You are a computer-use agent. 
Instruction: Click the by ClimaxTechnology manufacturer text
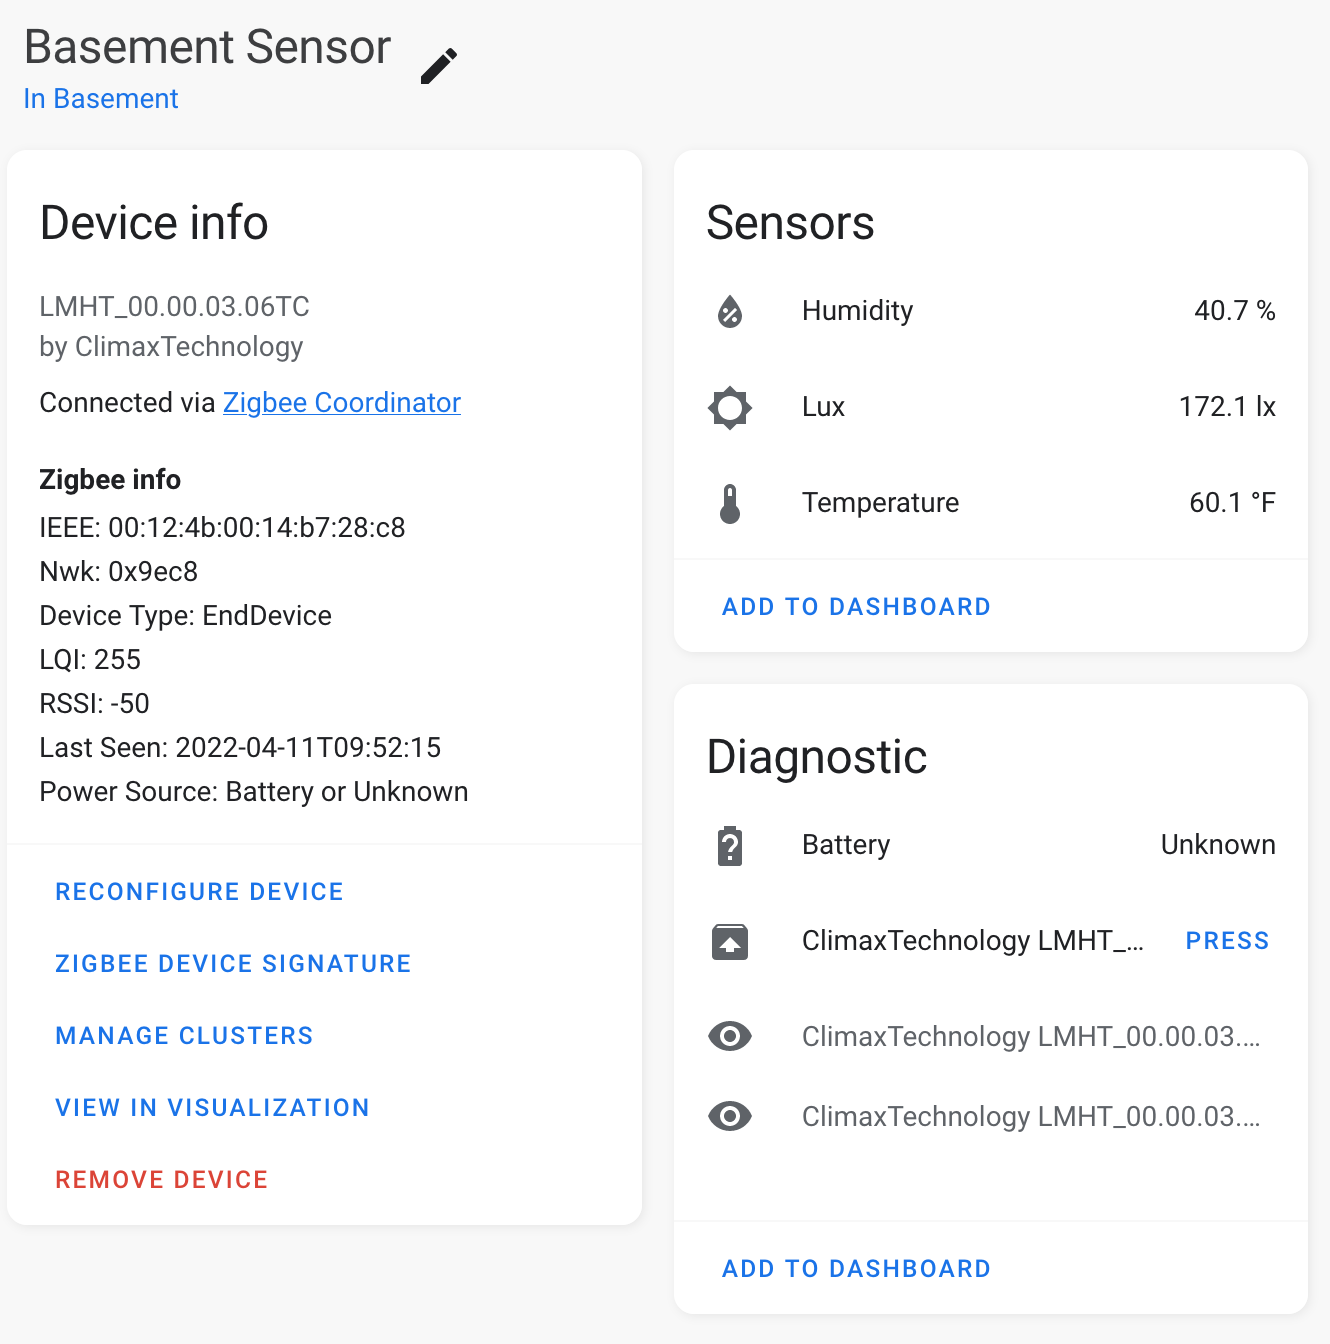[171, 347]
